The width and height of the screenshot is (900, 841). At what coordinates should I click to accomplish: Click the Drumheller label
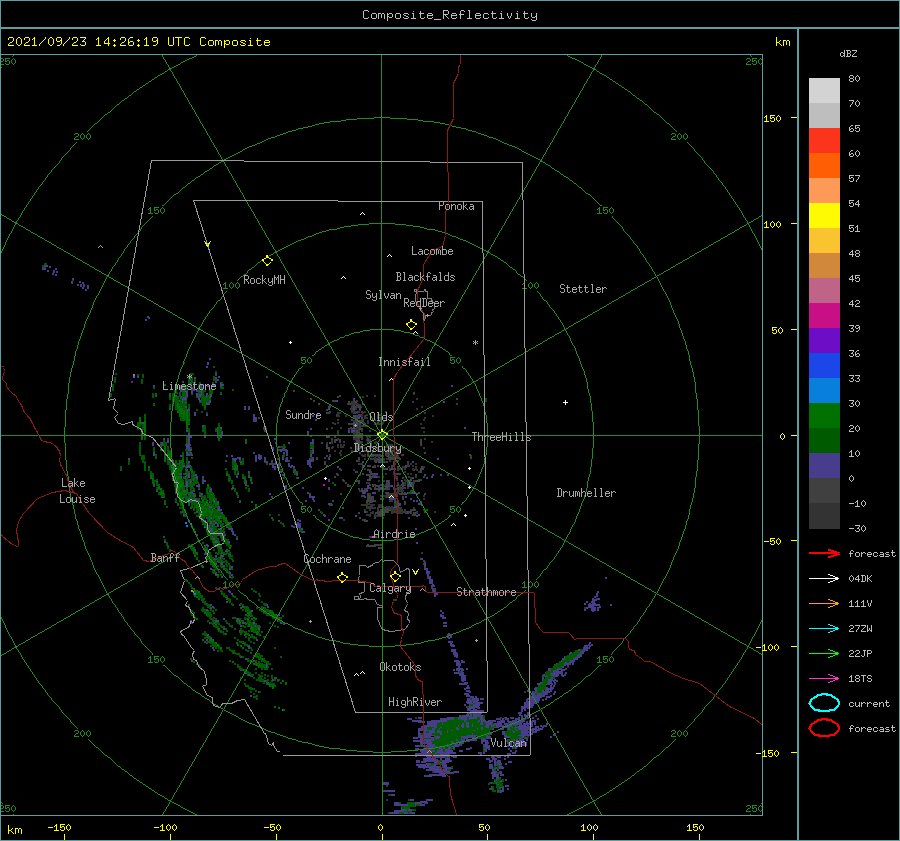[x=586, y=493]
